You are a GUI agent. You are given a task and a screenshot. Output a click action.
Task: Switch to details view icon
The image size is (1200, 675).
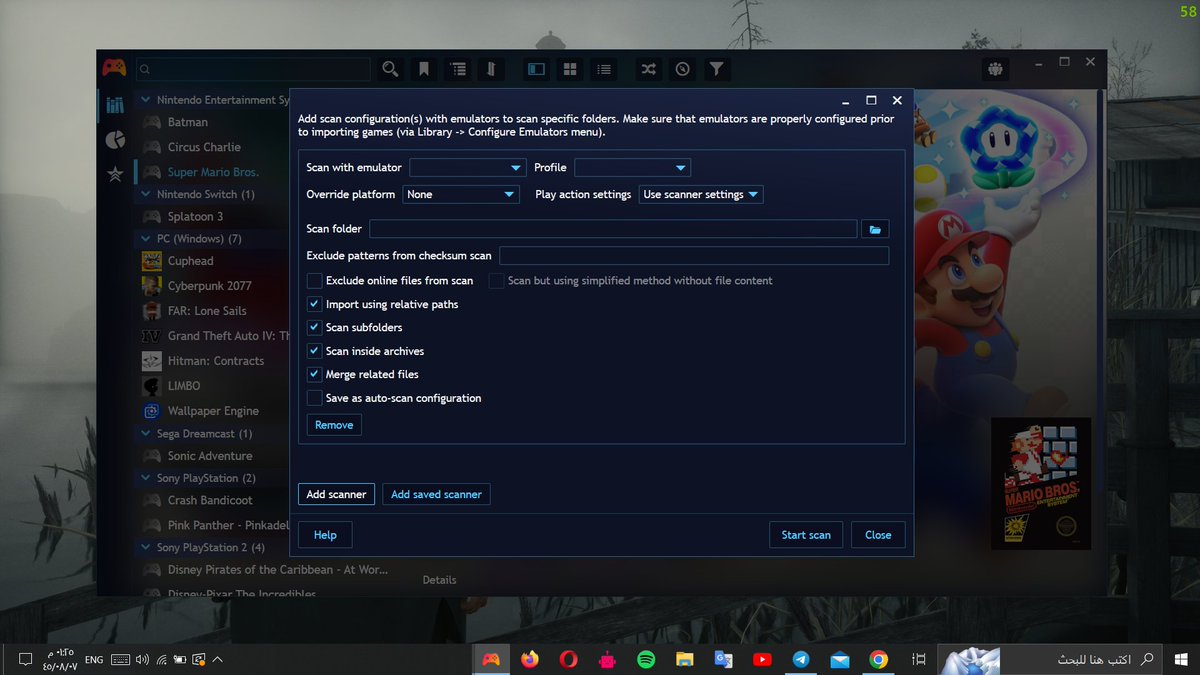coord(537,69)
